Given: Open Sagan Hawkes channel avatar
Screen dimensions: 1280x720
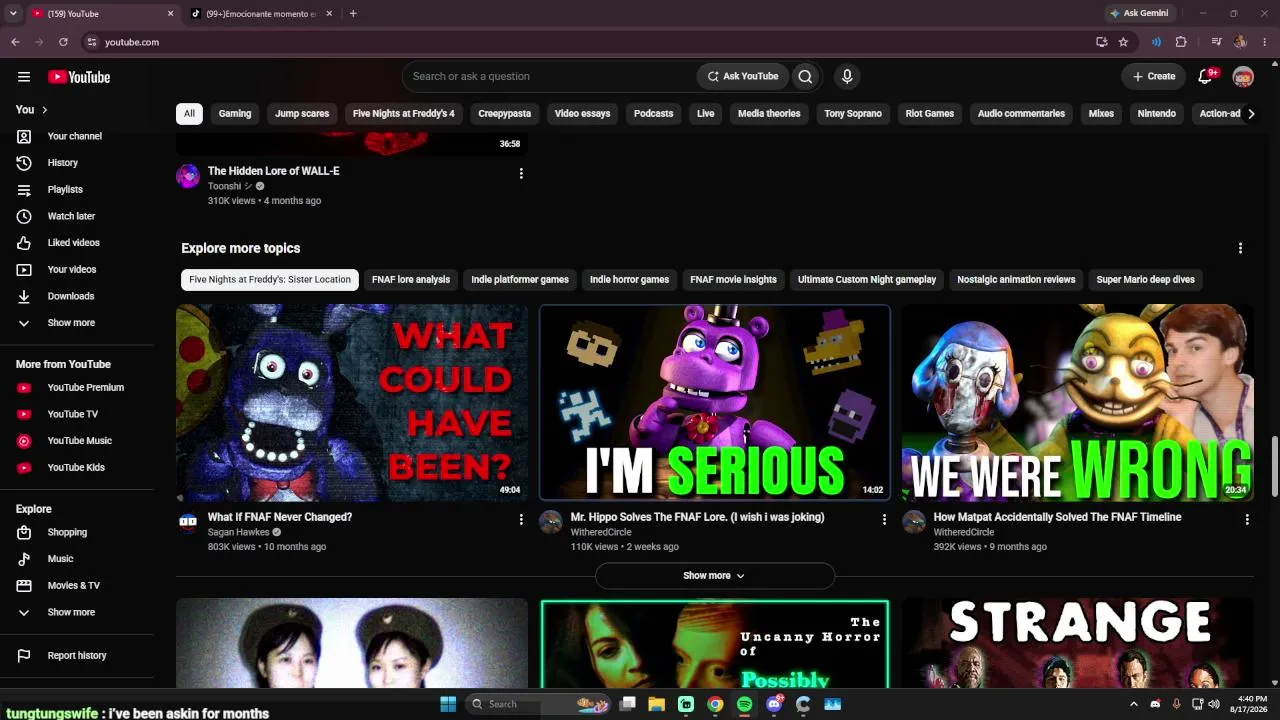Looking at the screenshot, I should click(188, 521).
